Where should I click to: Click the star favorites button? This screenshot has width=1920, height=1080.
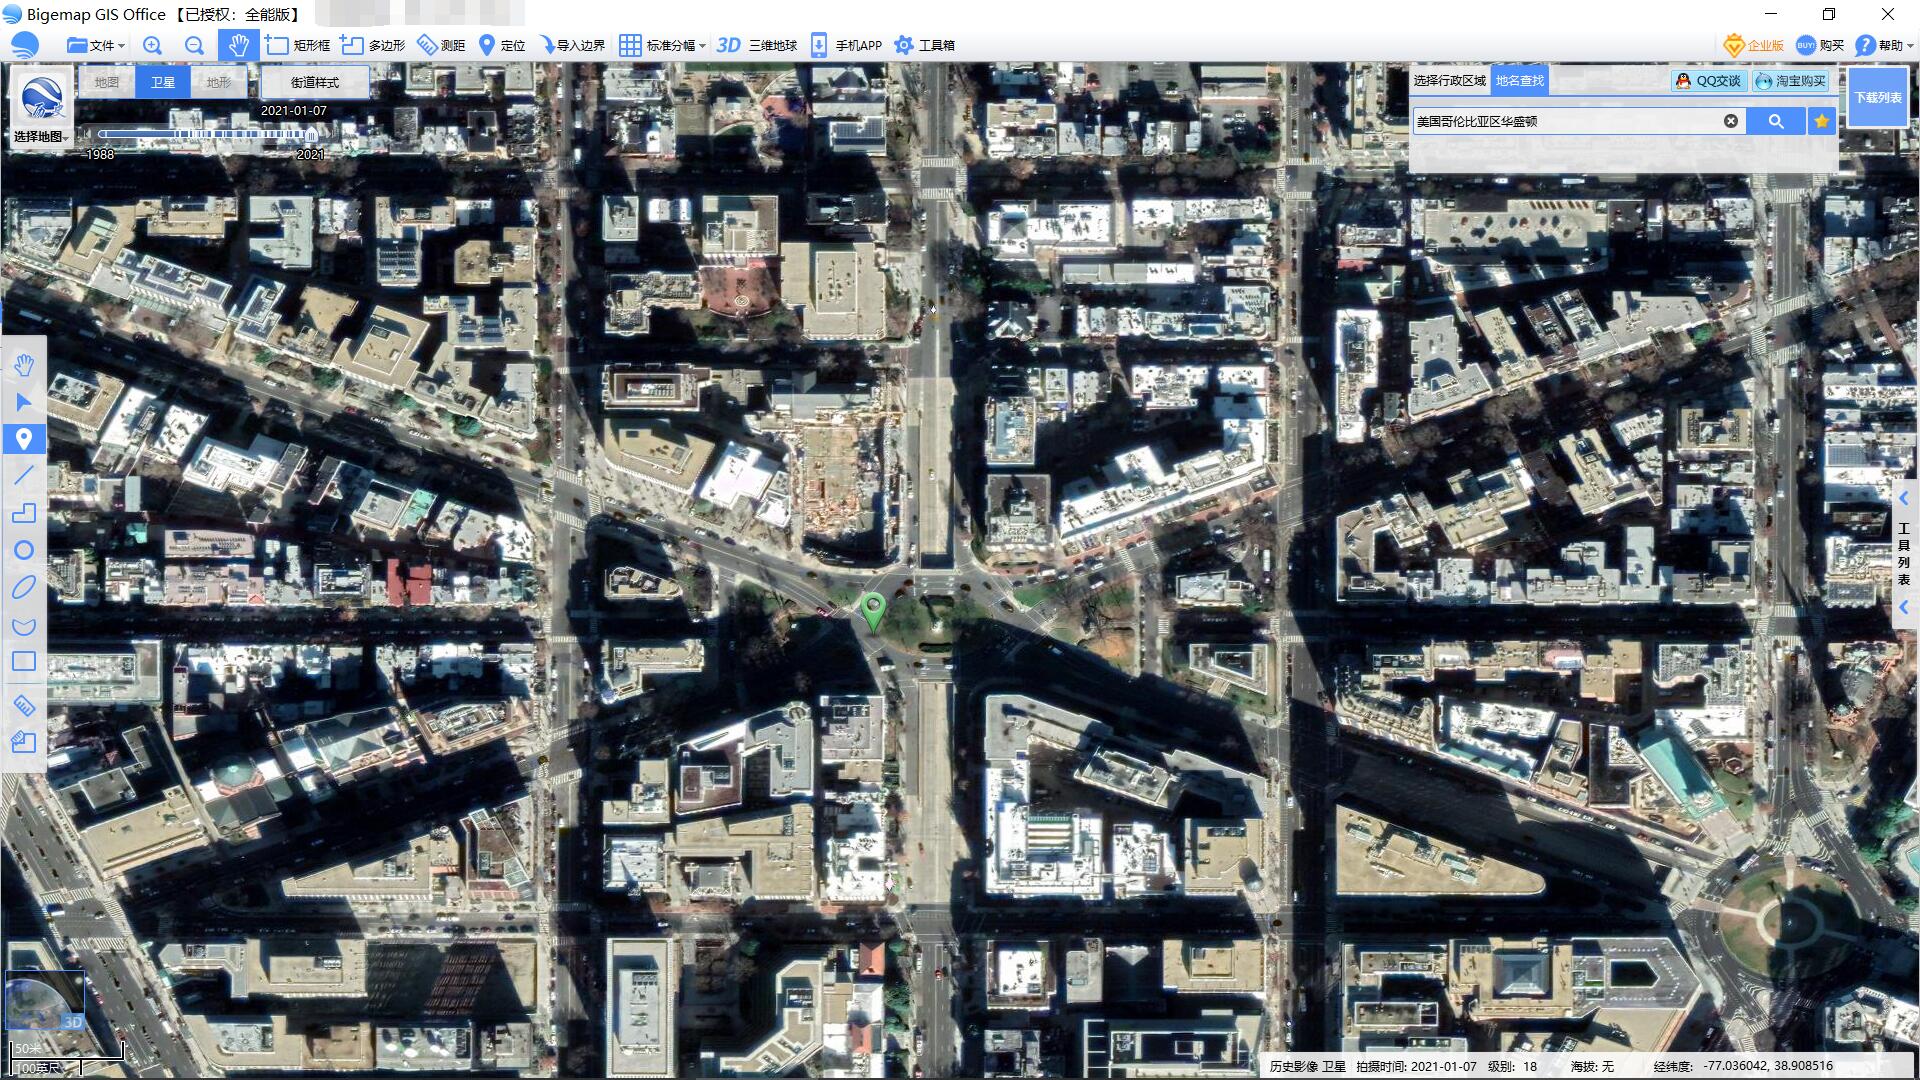click(1822, 121)
